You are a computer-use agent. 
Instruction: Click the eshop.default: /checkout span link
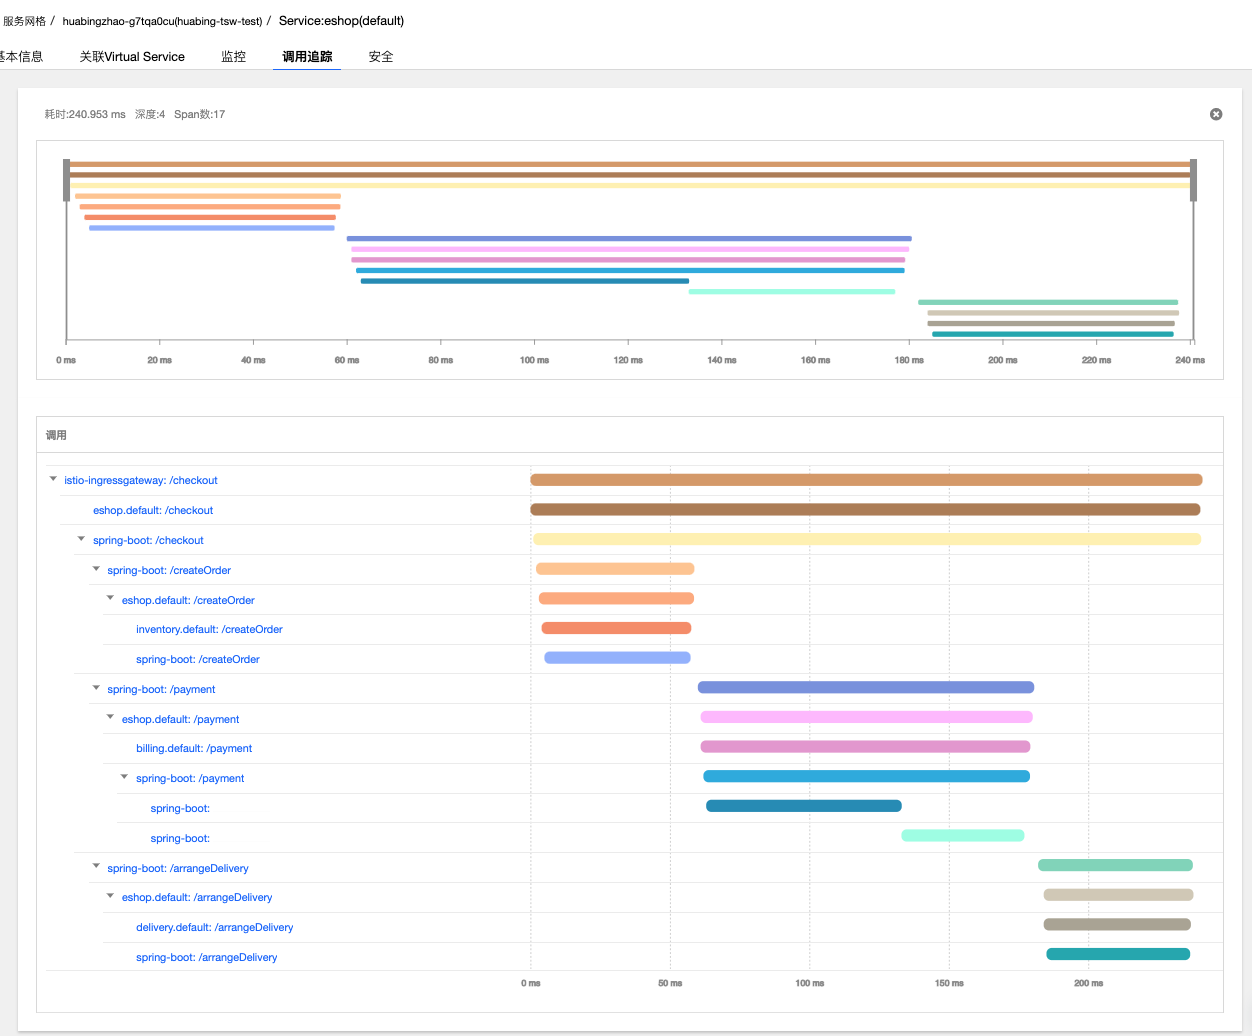pyautogui.click(x=153, y=510)
